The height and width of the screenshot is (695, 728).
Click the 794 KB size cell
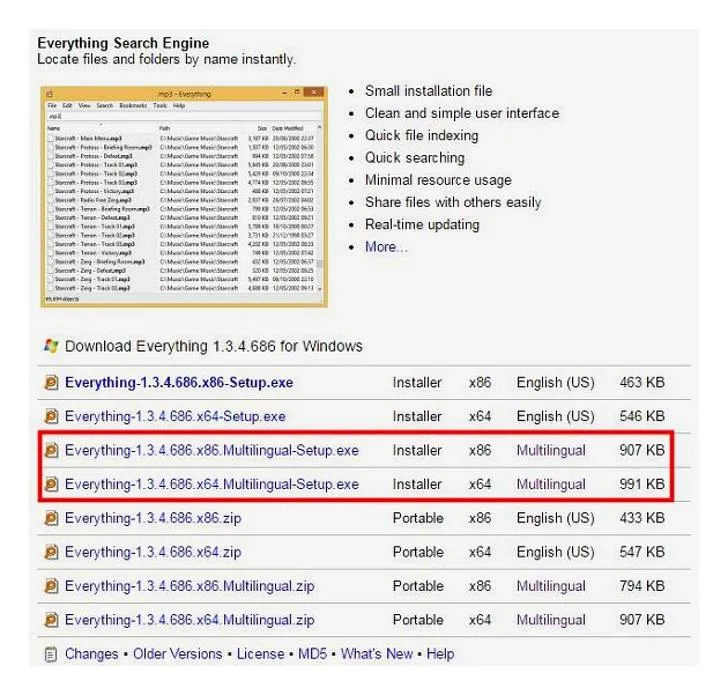pyautogui.click(x=642, y=586)
